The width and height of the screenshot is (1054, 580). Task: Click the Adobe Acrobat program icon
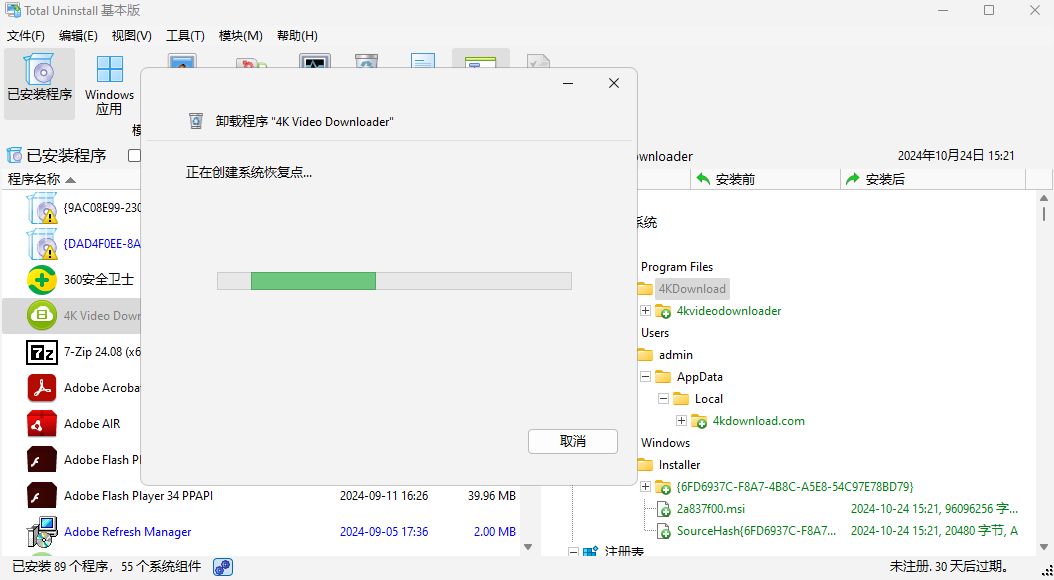point(42,388)
